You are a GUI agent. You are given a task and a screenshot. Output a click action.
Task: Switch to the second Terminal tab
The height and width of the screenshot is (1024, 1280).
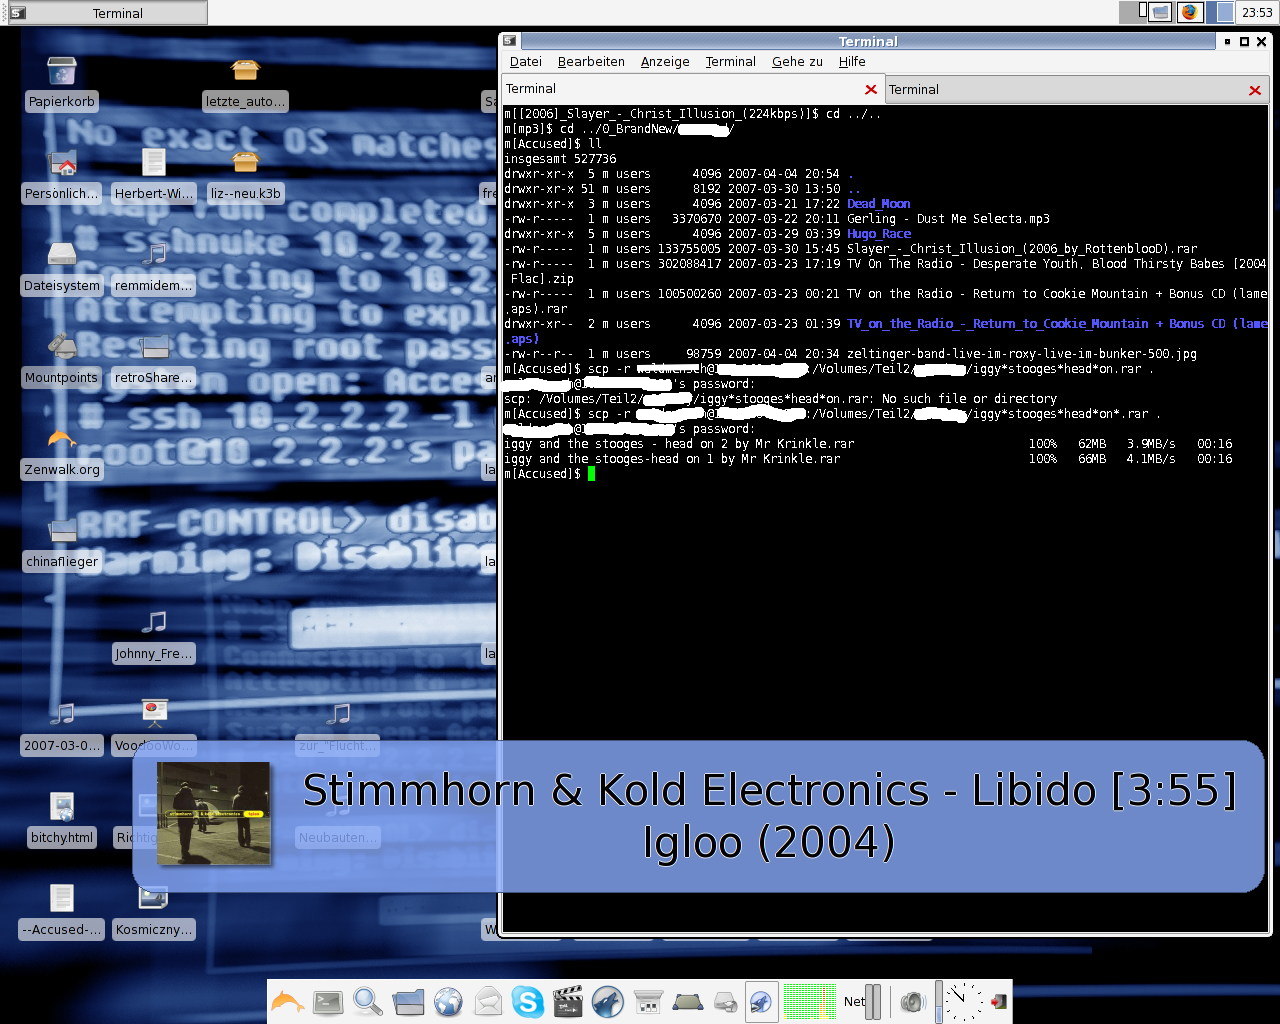pyautogui.click(x=1076, y=89)
